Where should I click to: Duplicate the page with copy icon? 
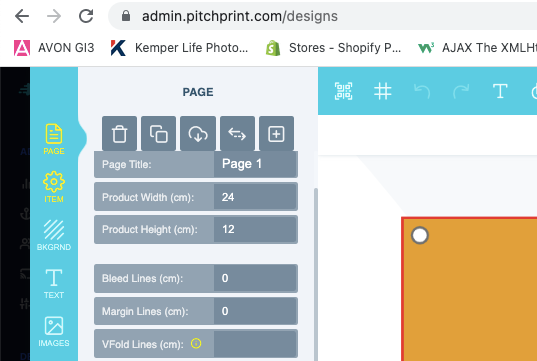159,134
